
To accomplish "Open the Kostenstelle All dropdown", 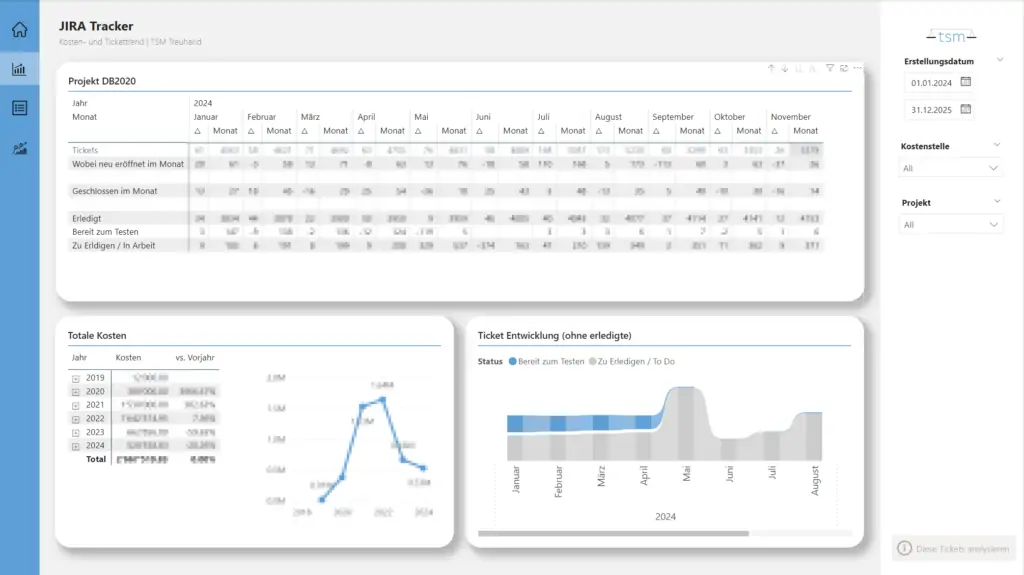I will click(x=950, y=169).
